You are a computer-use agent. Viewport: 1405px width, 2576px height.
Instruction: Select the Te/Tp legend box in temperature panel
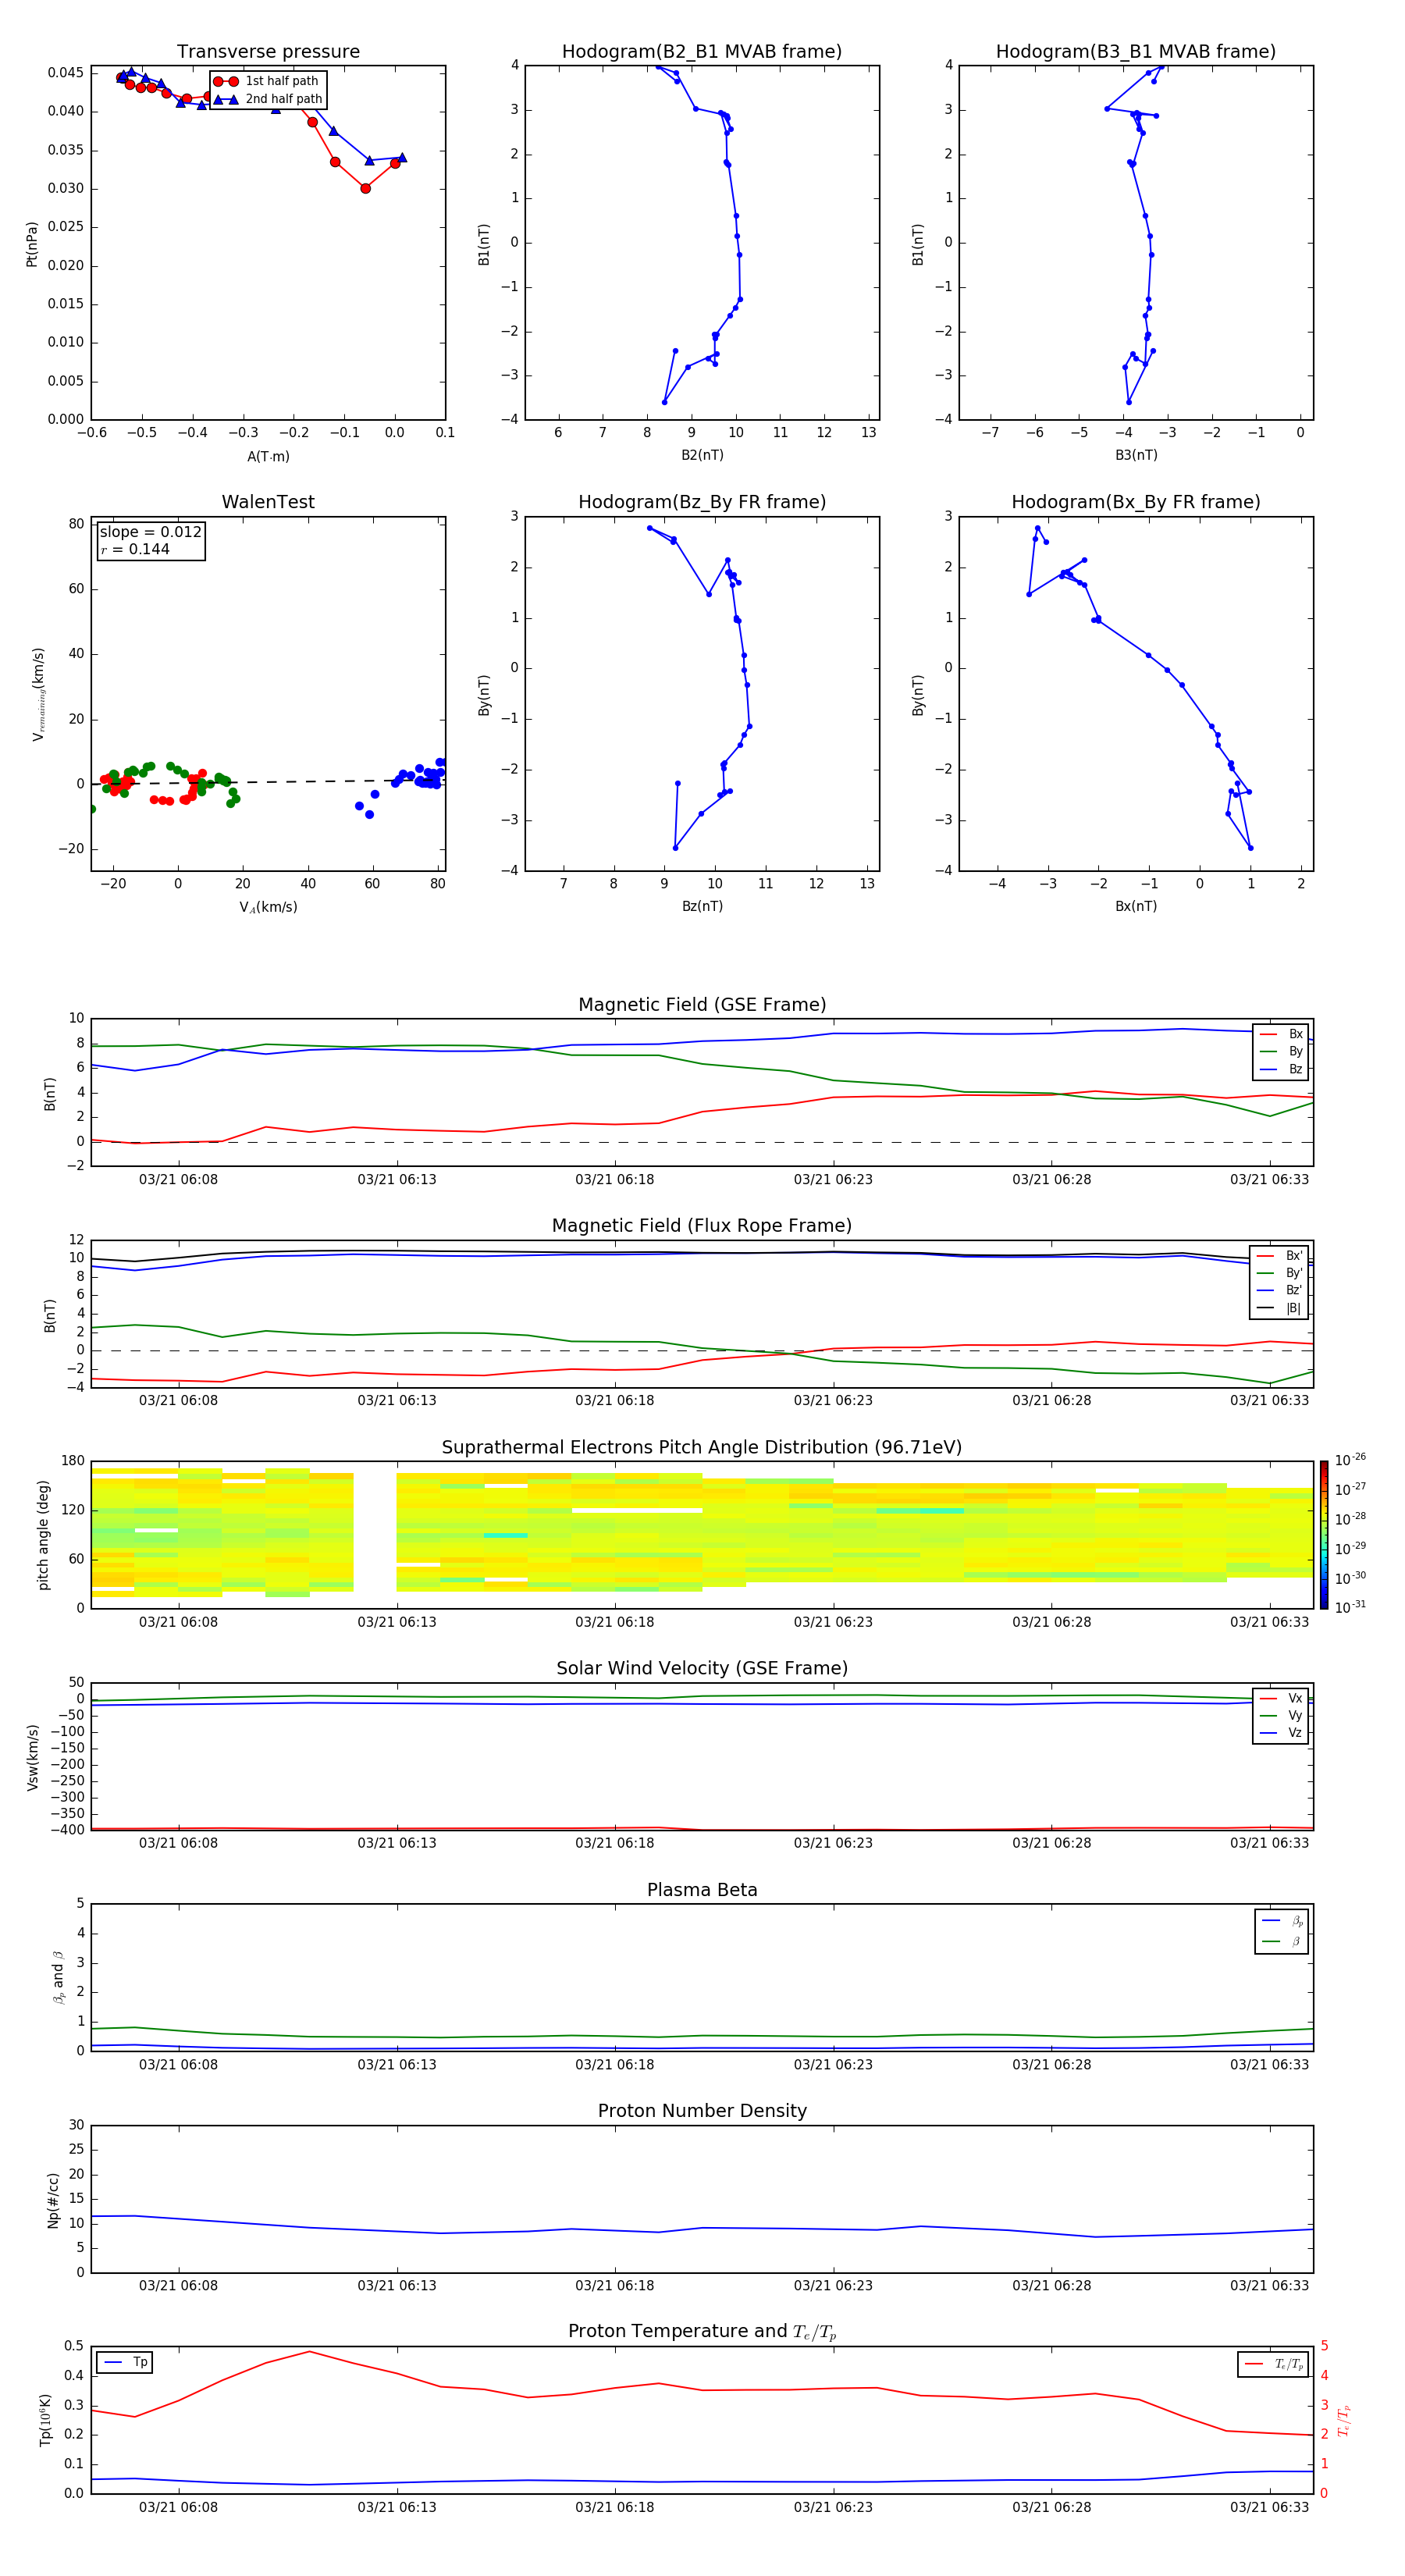tap(1273, 2364)
